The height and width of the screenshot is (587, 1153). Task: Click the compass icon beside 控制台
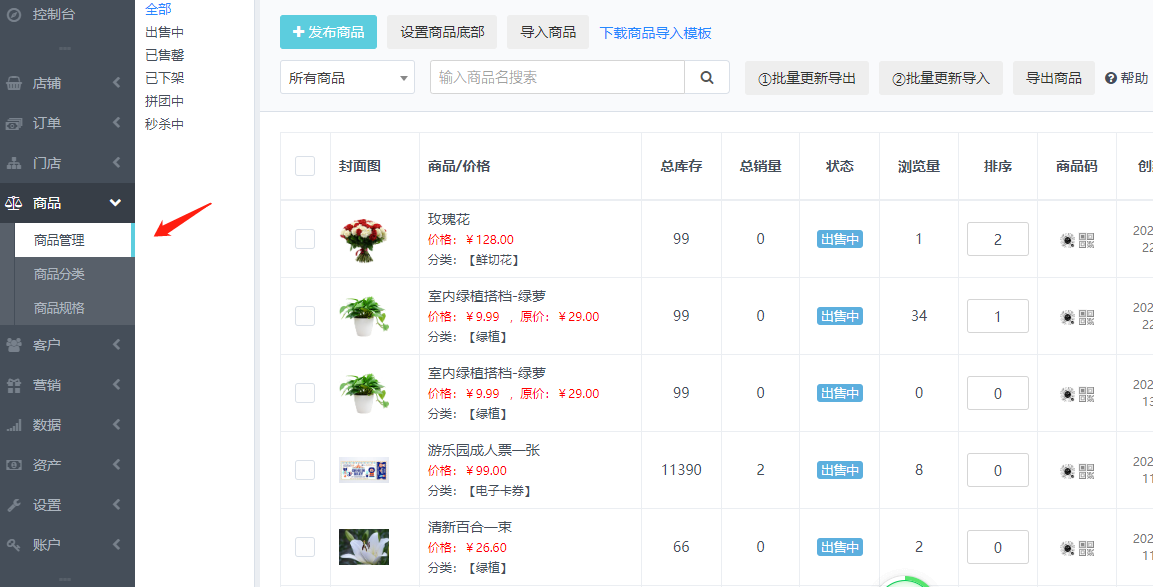click(x=13, y=14)
